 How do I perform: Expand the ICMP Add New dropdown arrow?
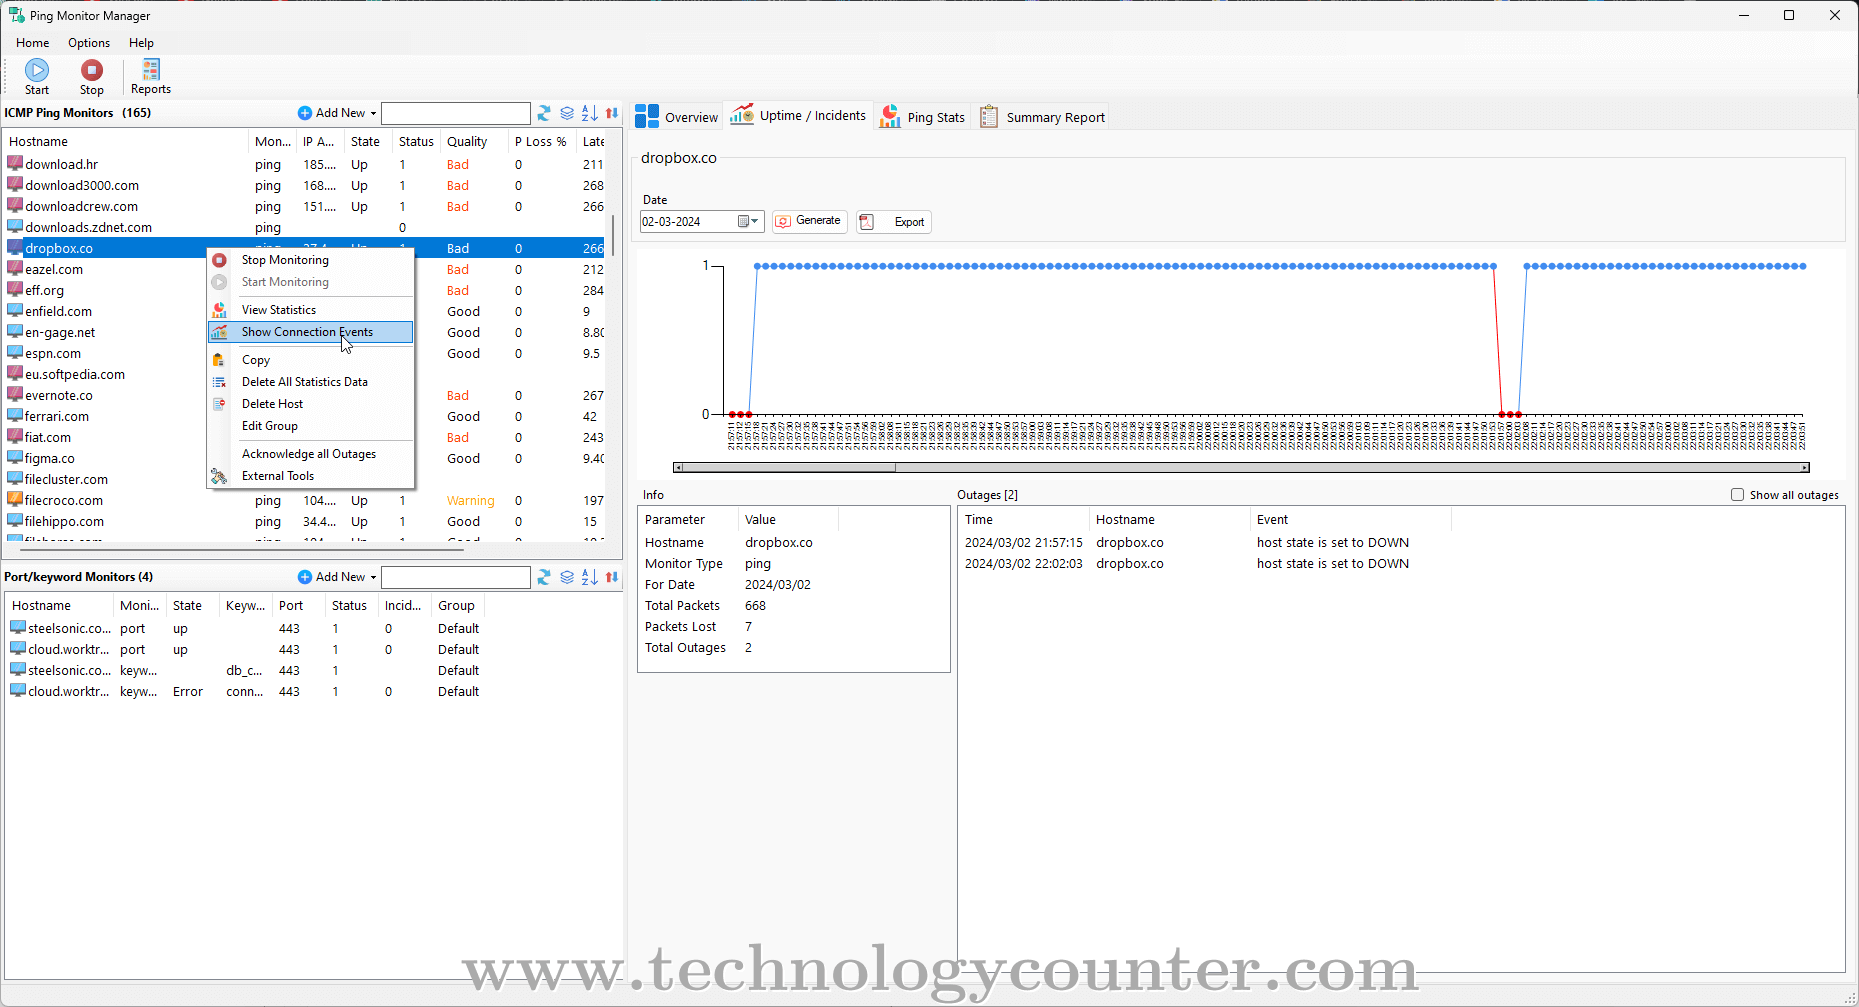tap(373, 114)
